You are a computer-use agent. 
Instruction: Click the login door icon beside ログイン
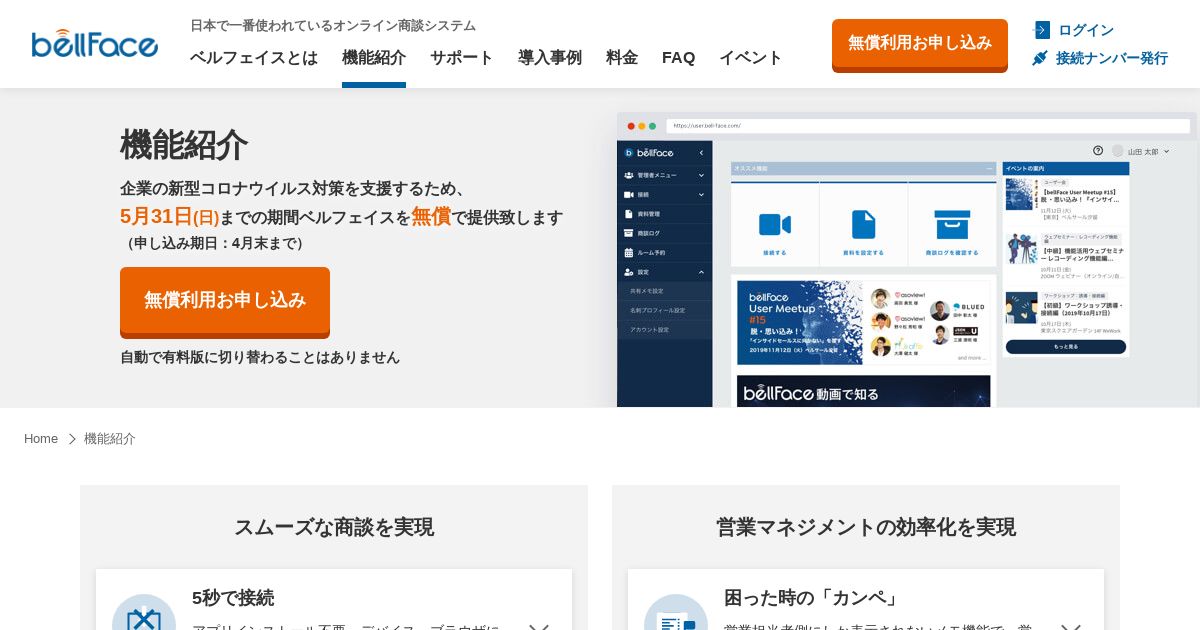[1041, 30]
